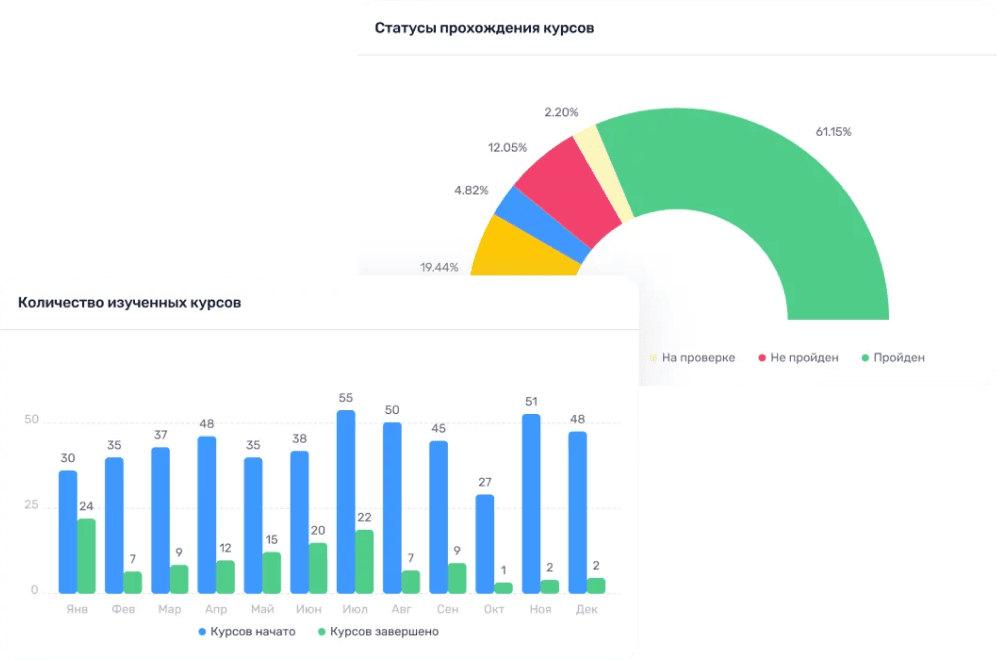998x660 pixels.
Task: Click the blue 4.82% donut segment
Action: click(541, 223)
